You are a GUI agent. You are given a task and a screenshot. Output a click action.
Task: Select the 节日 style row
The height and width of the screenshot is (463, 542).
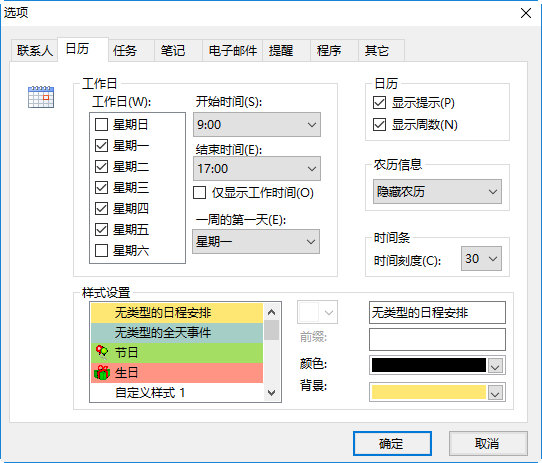177,353
